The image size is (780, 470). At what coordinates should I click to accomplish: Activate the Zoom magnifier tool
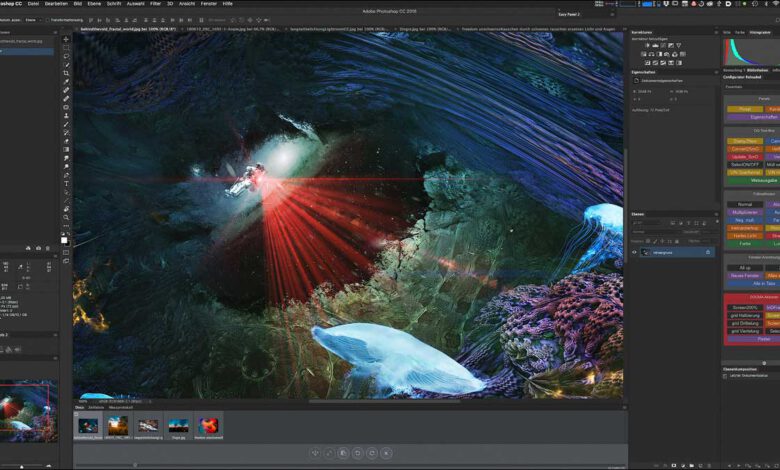pyautogui.click(x=67, y=217)
